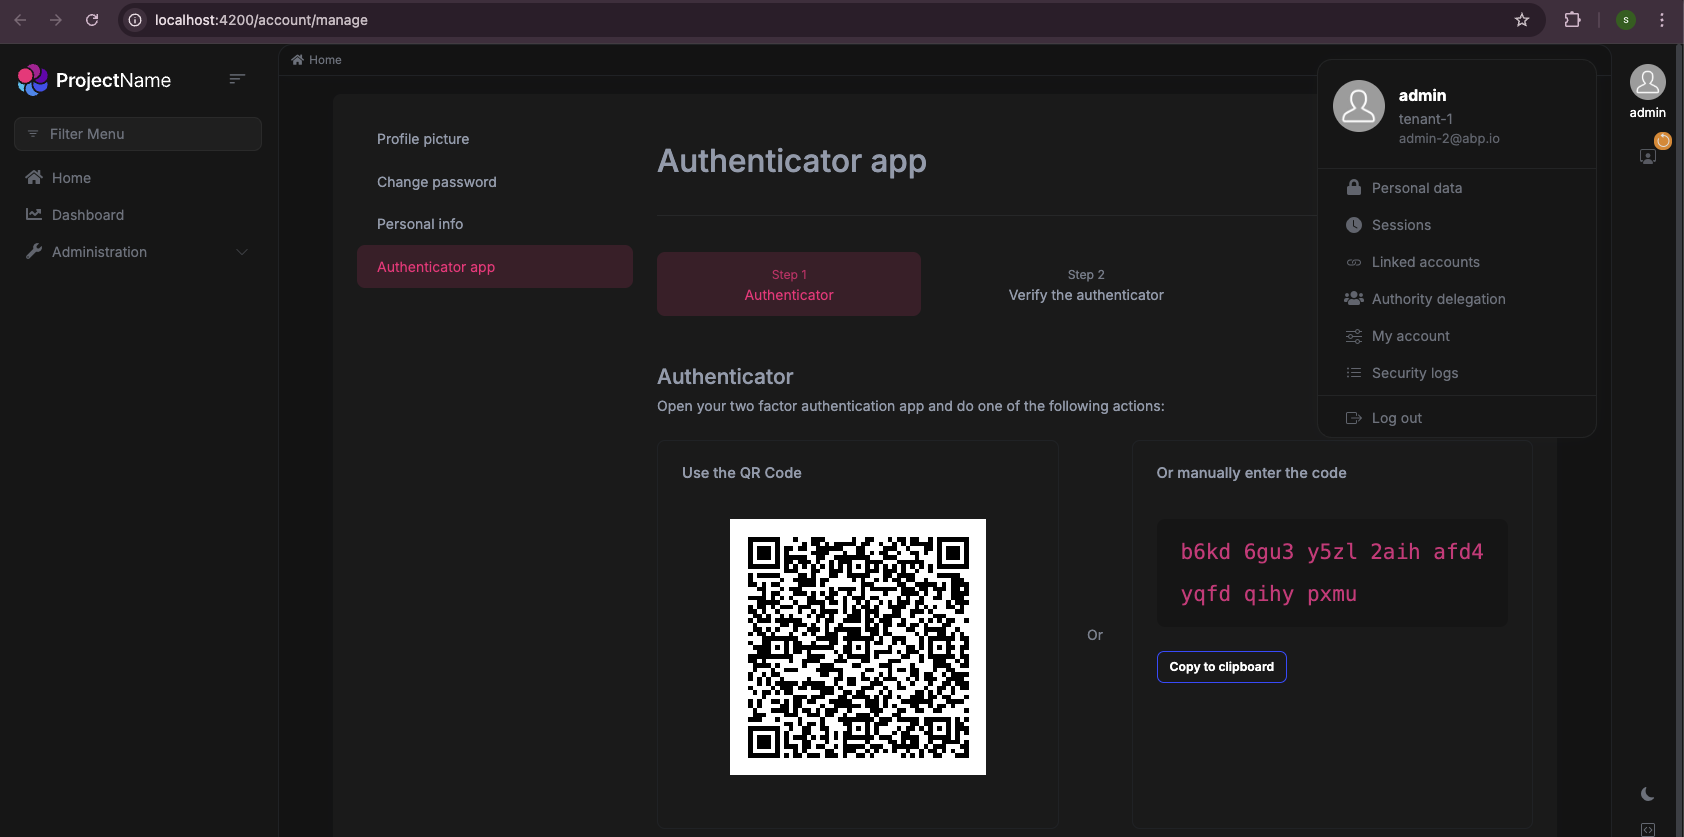Toggle dark mode with the moon icon

click(1647, 794)
